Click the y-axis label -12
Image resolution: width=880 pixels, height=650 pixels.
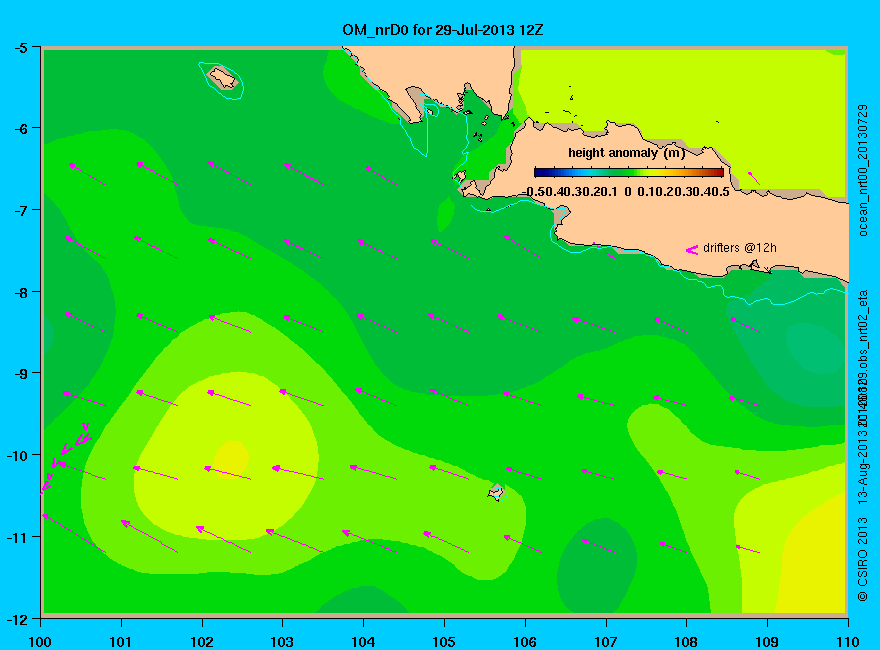17,620
